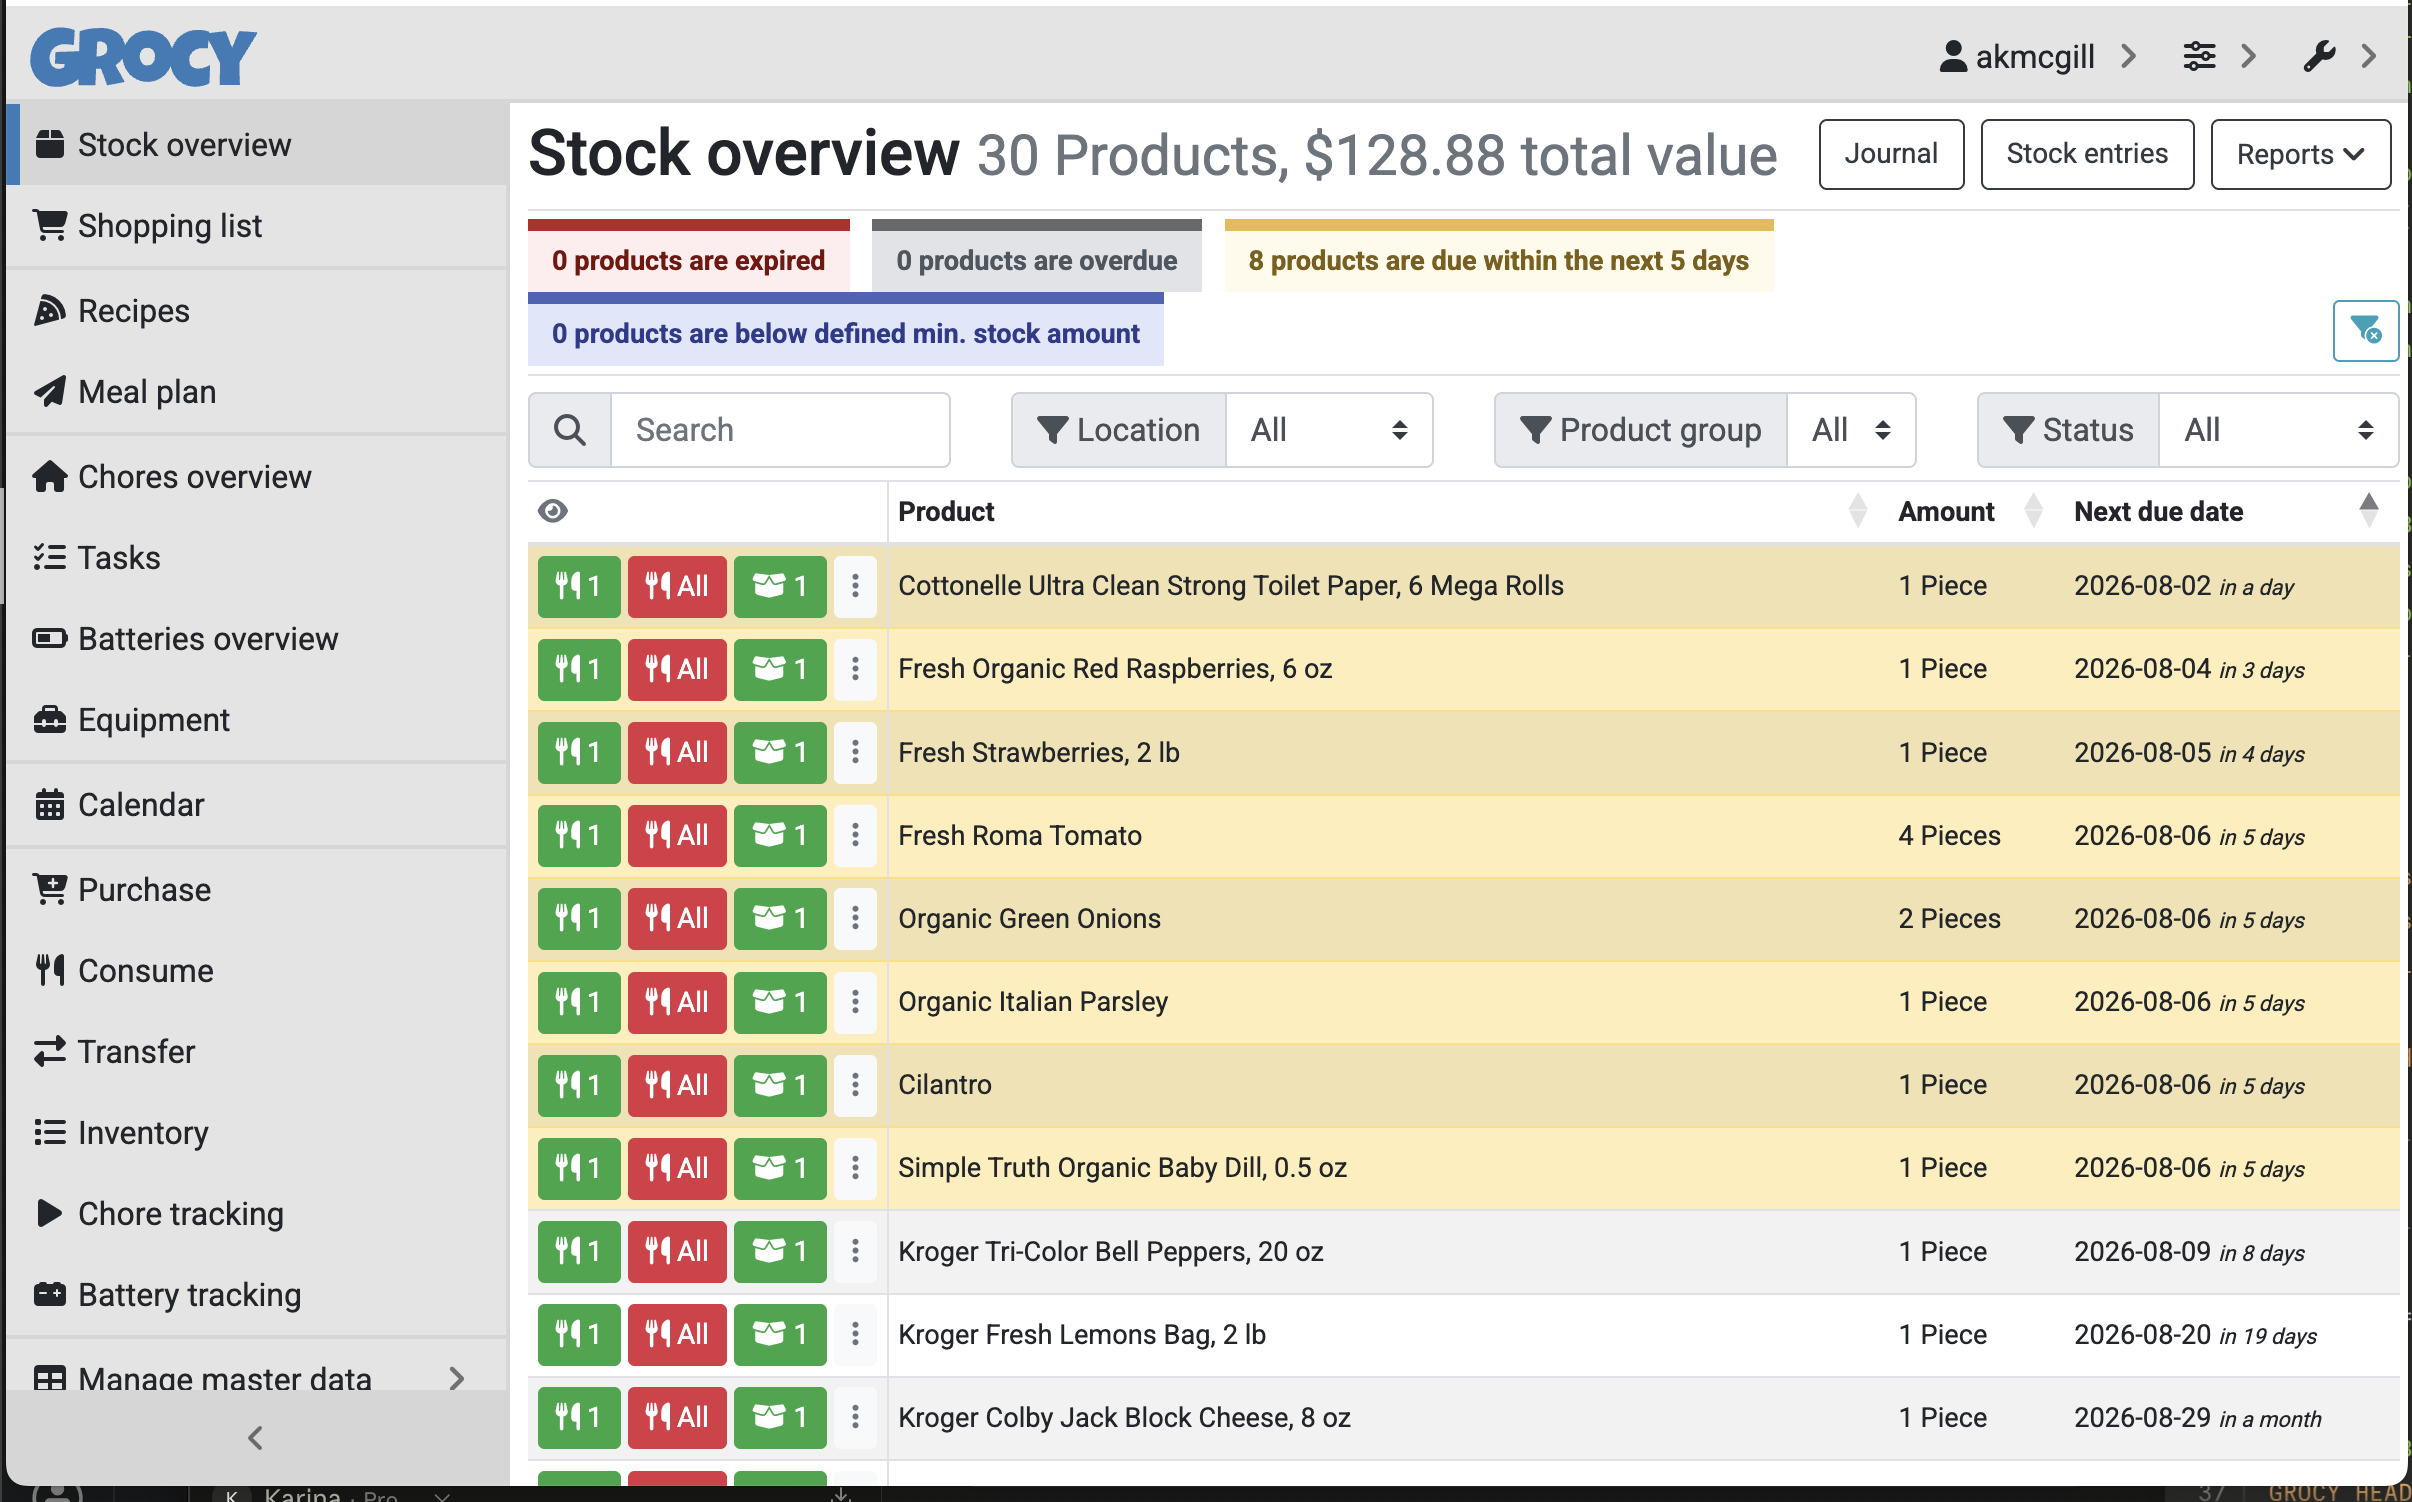Expand the akmcgill user menu
Image resolution: width=2412 pixels, height=1502 pixels.
[2037, 56]
